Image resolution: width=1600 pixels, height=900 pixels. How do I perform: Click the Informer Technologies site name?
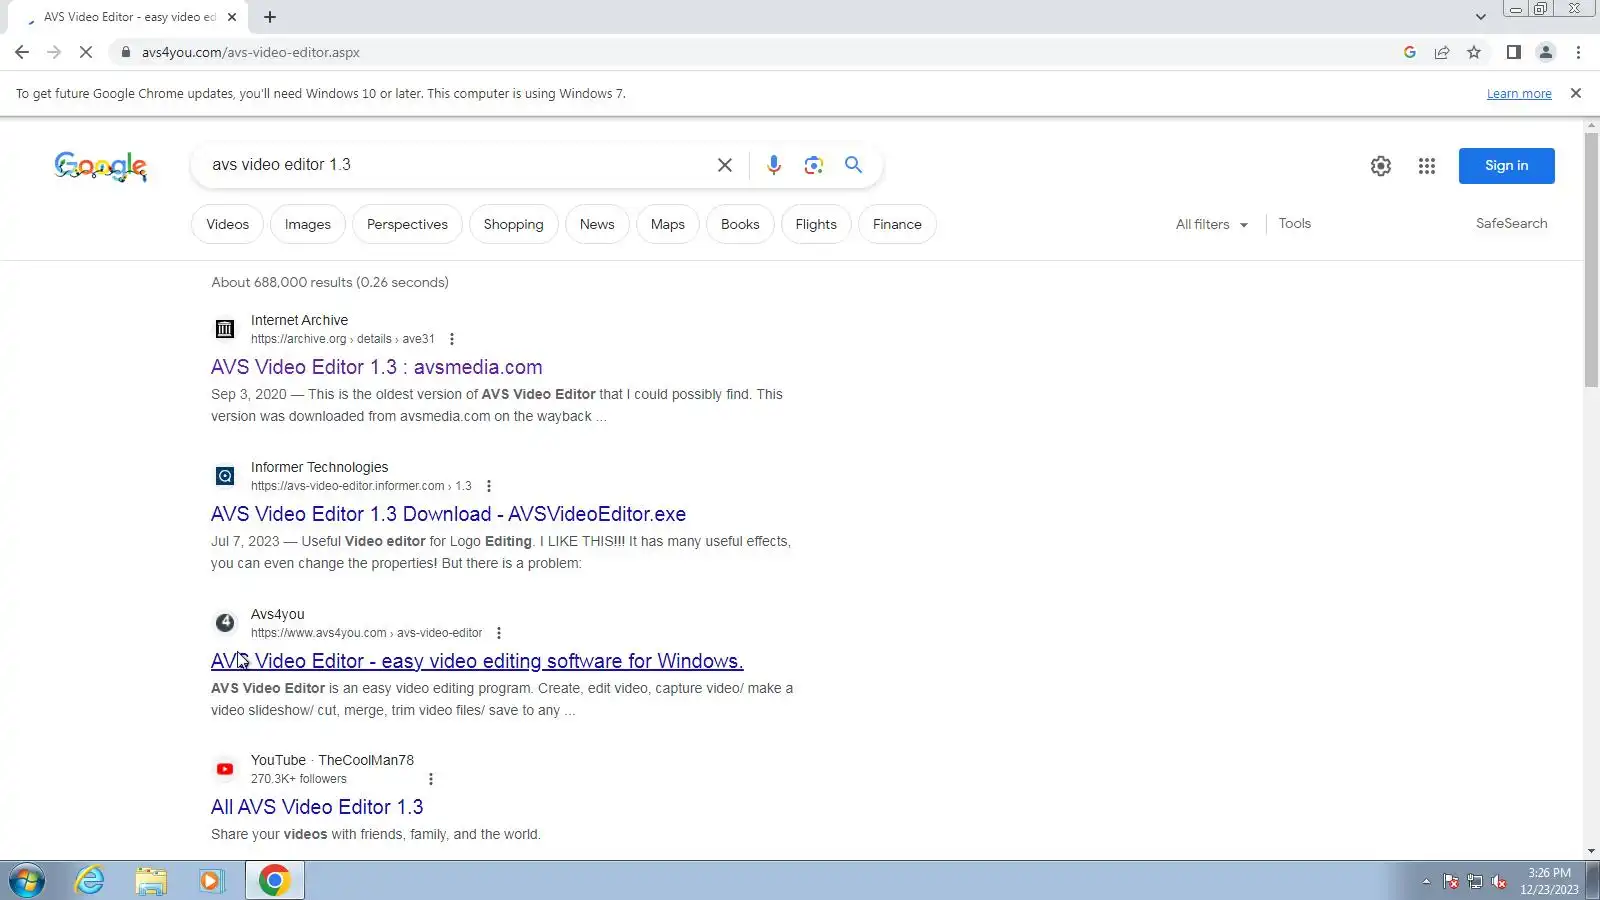[319, 467]
